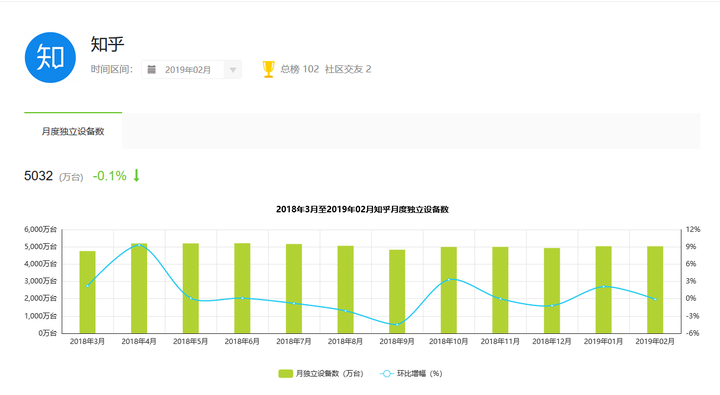Click the 2018年9月 x-axis label
Image resolution: width=720 pixels, height=395 pixels.
pyautogui.click(x=397, y=341)
